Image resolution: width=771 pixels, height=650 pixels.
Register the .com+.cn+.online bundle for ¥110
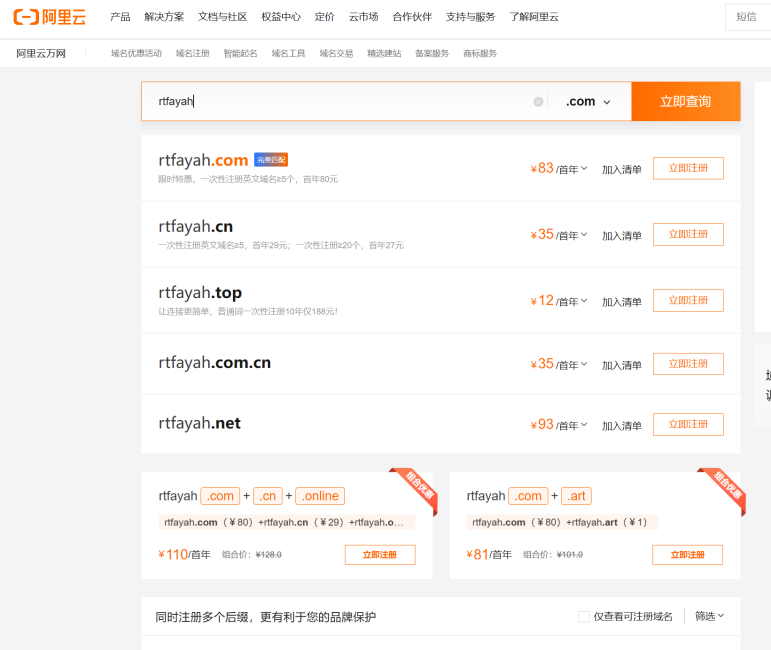tap(380, 555)
